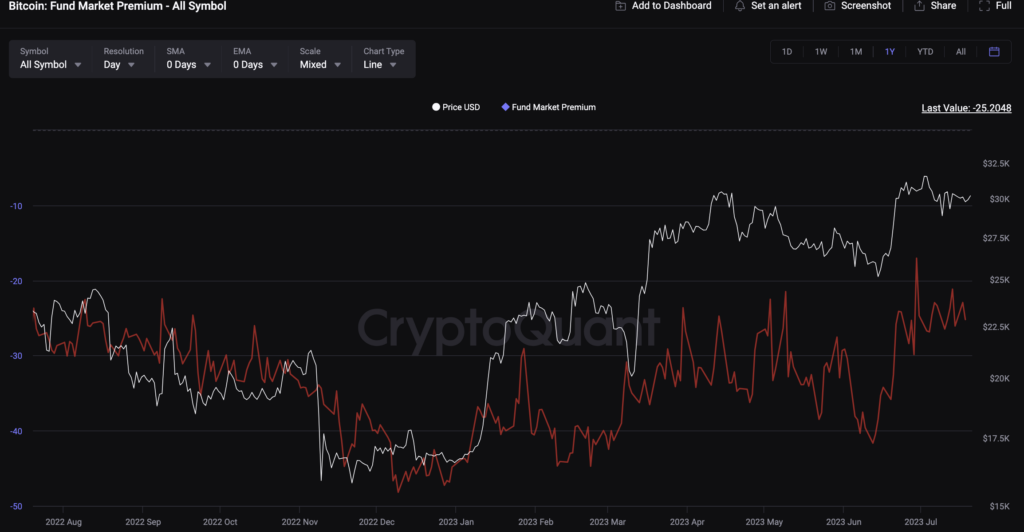Screen dimensions: 1024x532
Task: Open the calendar date picker icon
Action: [x=994, y=52]
